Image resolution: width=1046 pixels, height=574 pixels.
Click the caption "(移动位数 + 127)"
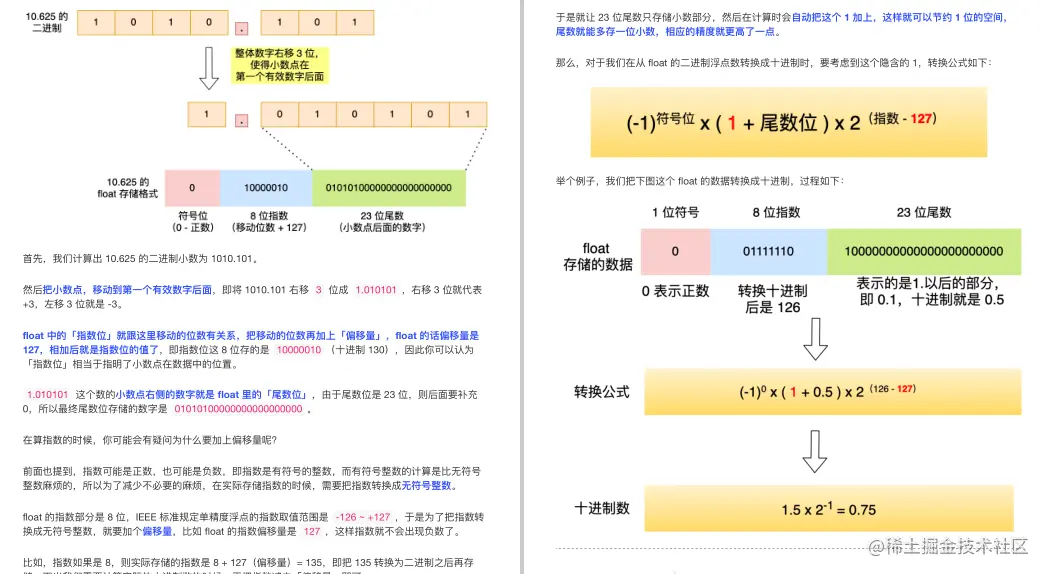coord(269,228)
